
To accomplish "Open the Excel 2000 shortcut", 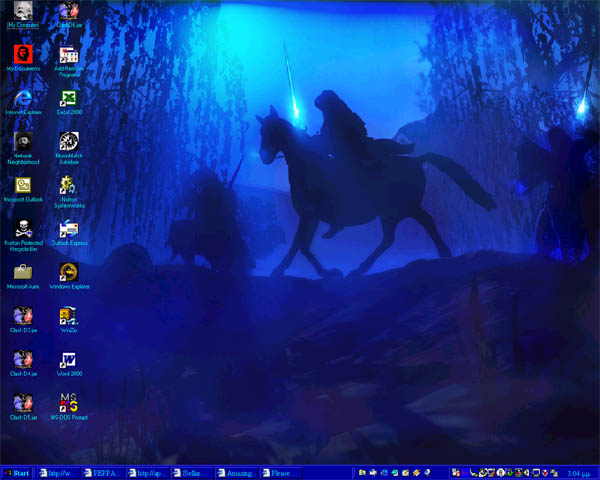I will 69,102.
